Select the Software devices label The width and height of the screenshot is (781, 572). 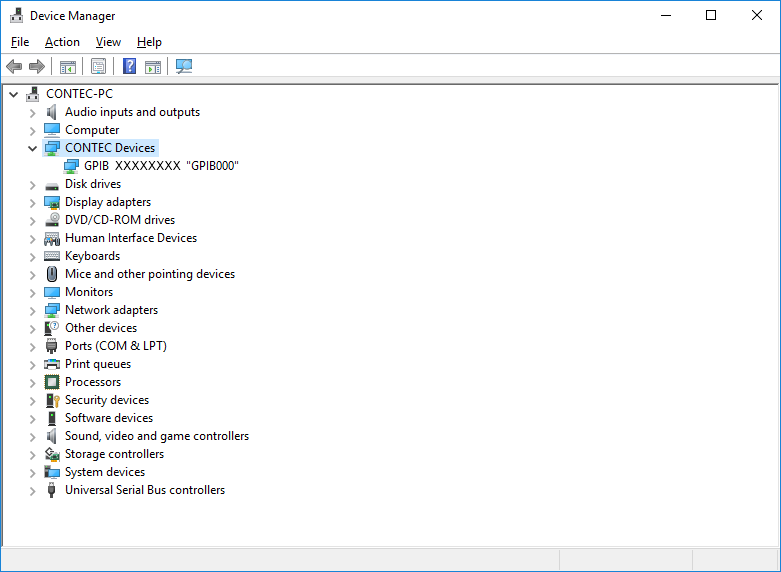109,418
